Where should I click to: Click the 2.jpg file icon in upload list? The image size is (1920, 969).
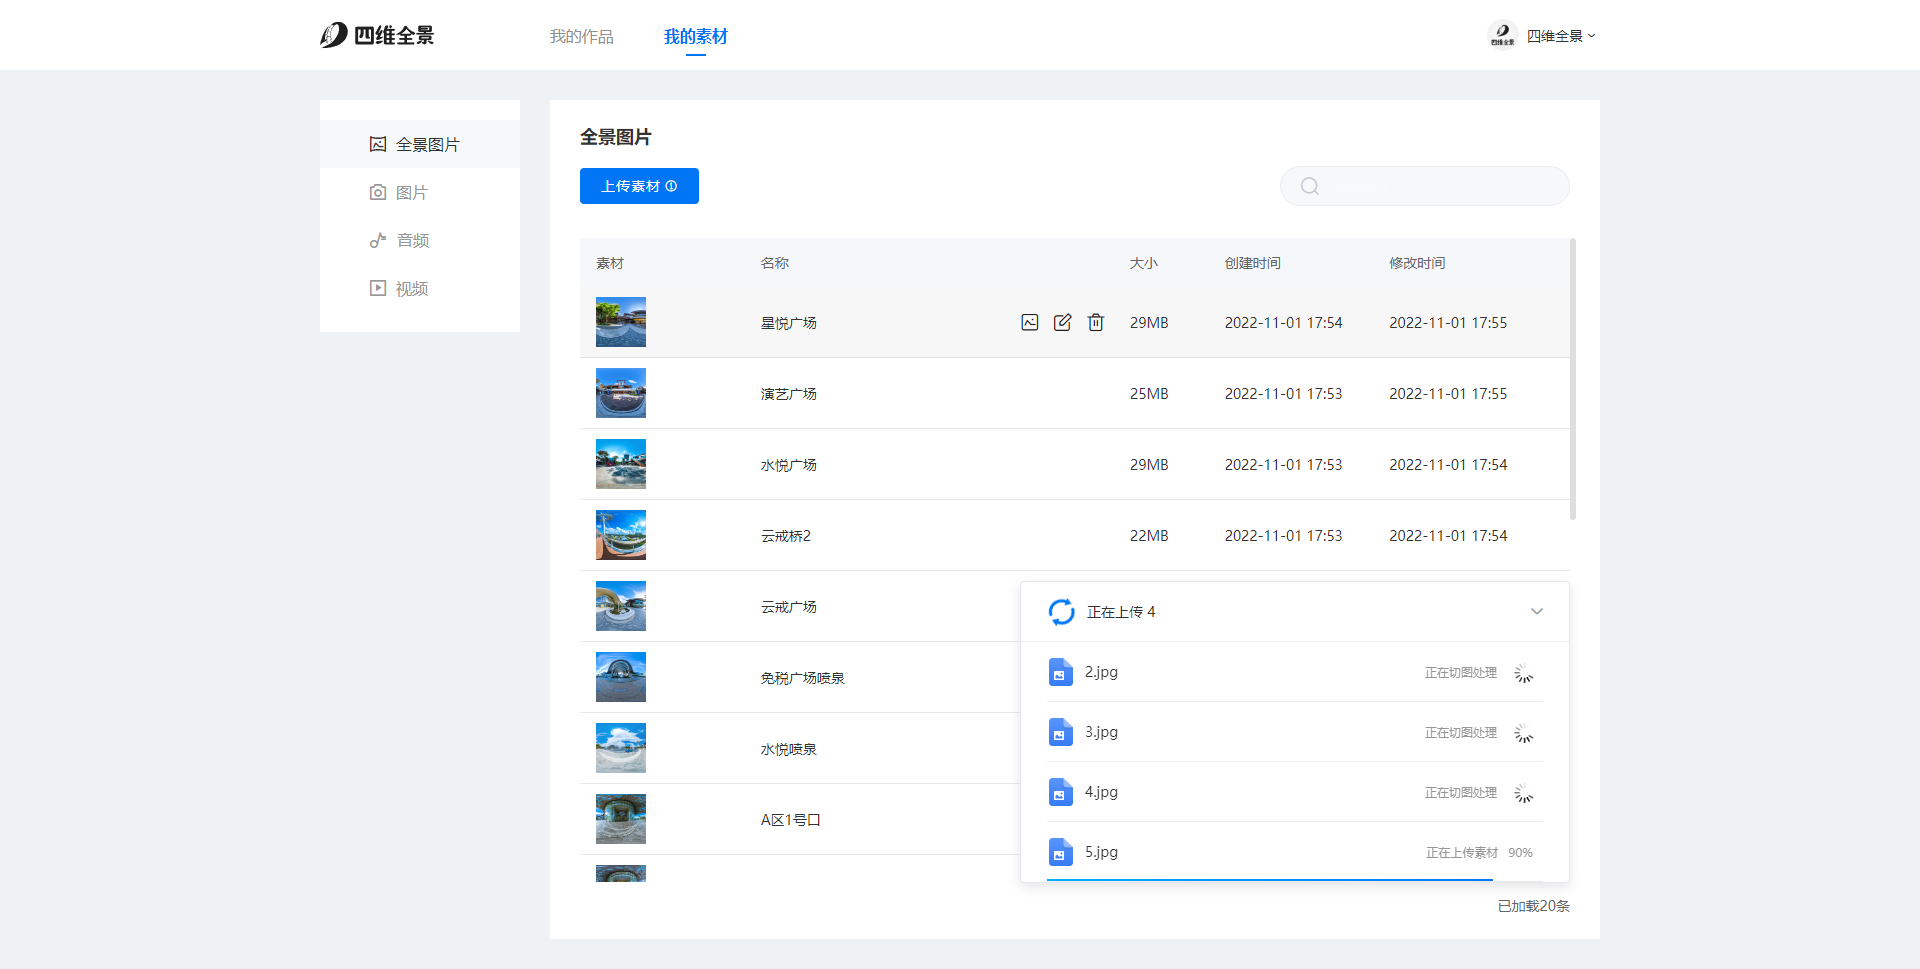click(x=1060, y=672)
